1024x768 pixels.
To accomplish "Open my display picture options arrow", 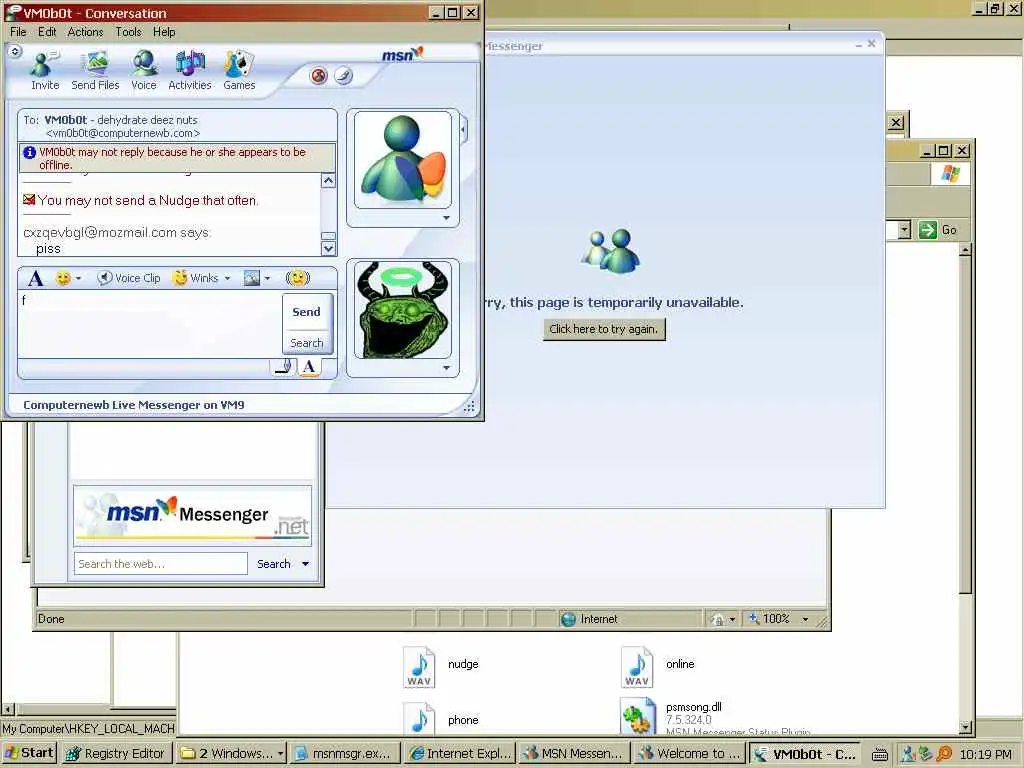I will pos(447,368).
